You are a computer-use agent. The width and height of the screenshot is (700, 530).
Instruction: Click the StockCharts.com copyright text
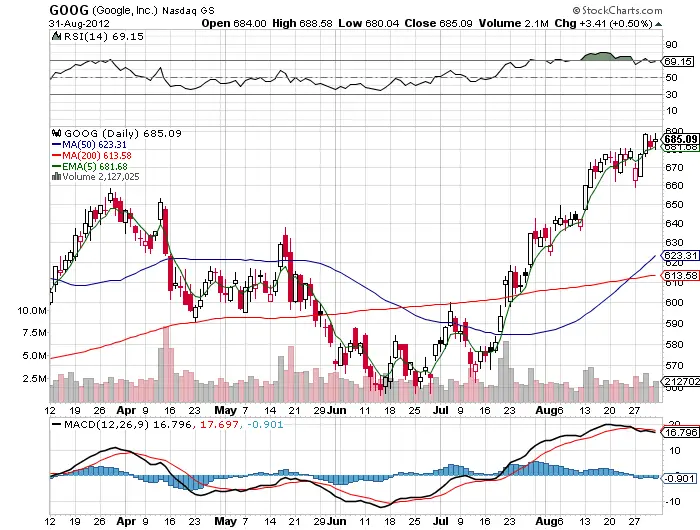[618, 10]
